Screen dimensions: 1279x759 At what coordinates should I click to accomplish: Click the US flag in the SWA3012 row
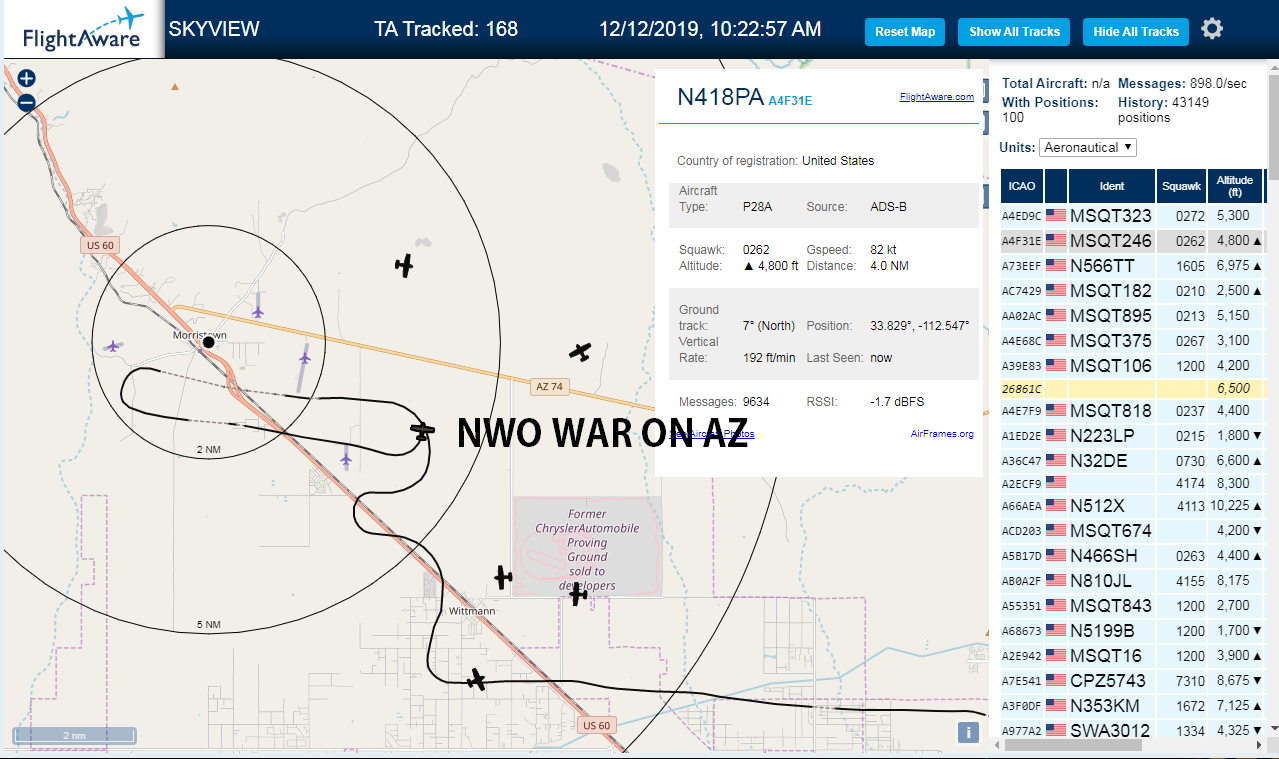pyautogui.click(x=1056, y=731)
